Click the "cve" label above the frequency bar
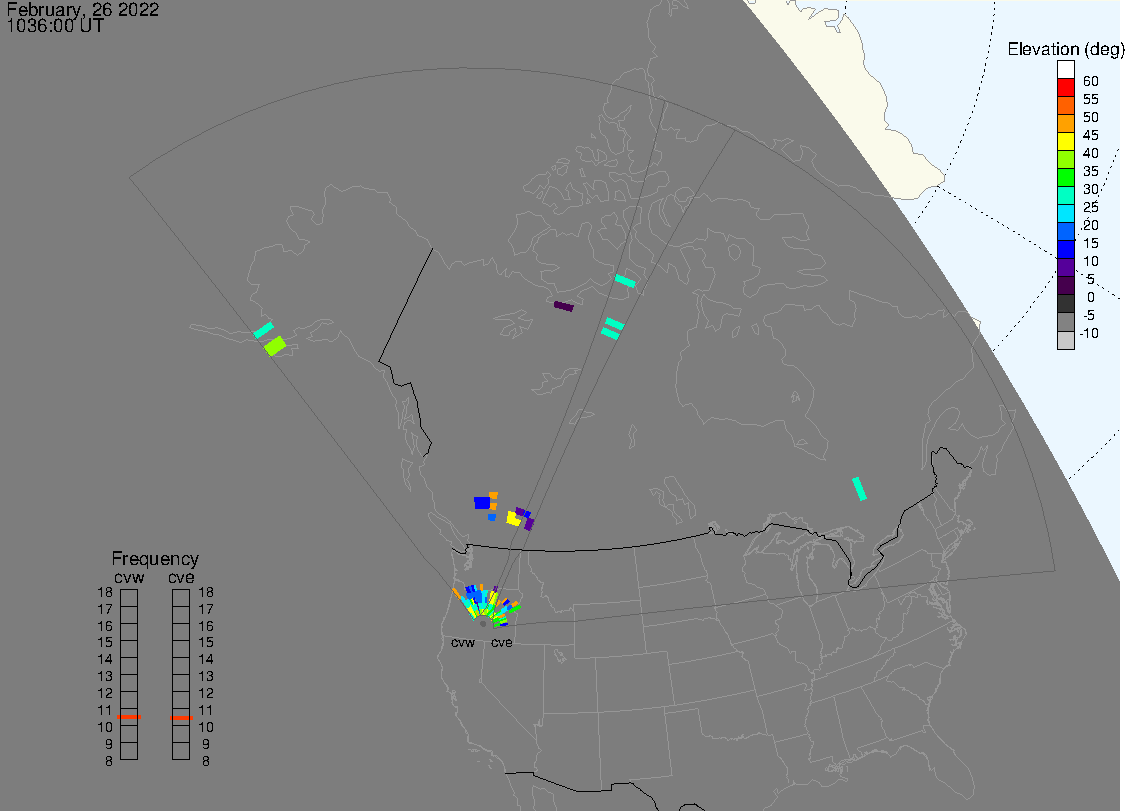The height and width of the screenshot is (811, 1125). pos(181,577)
